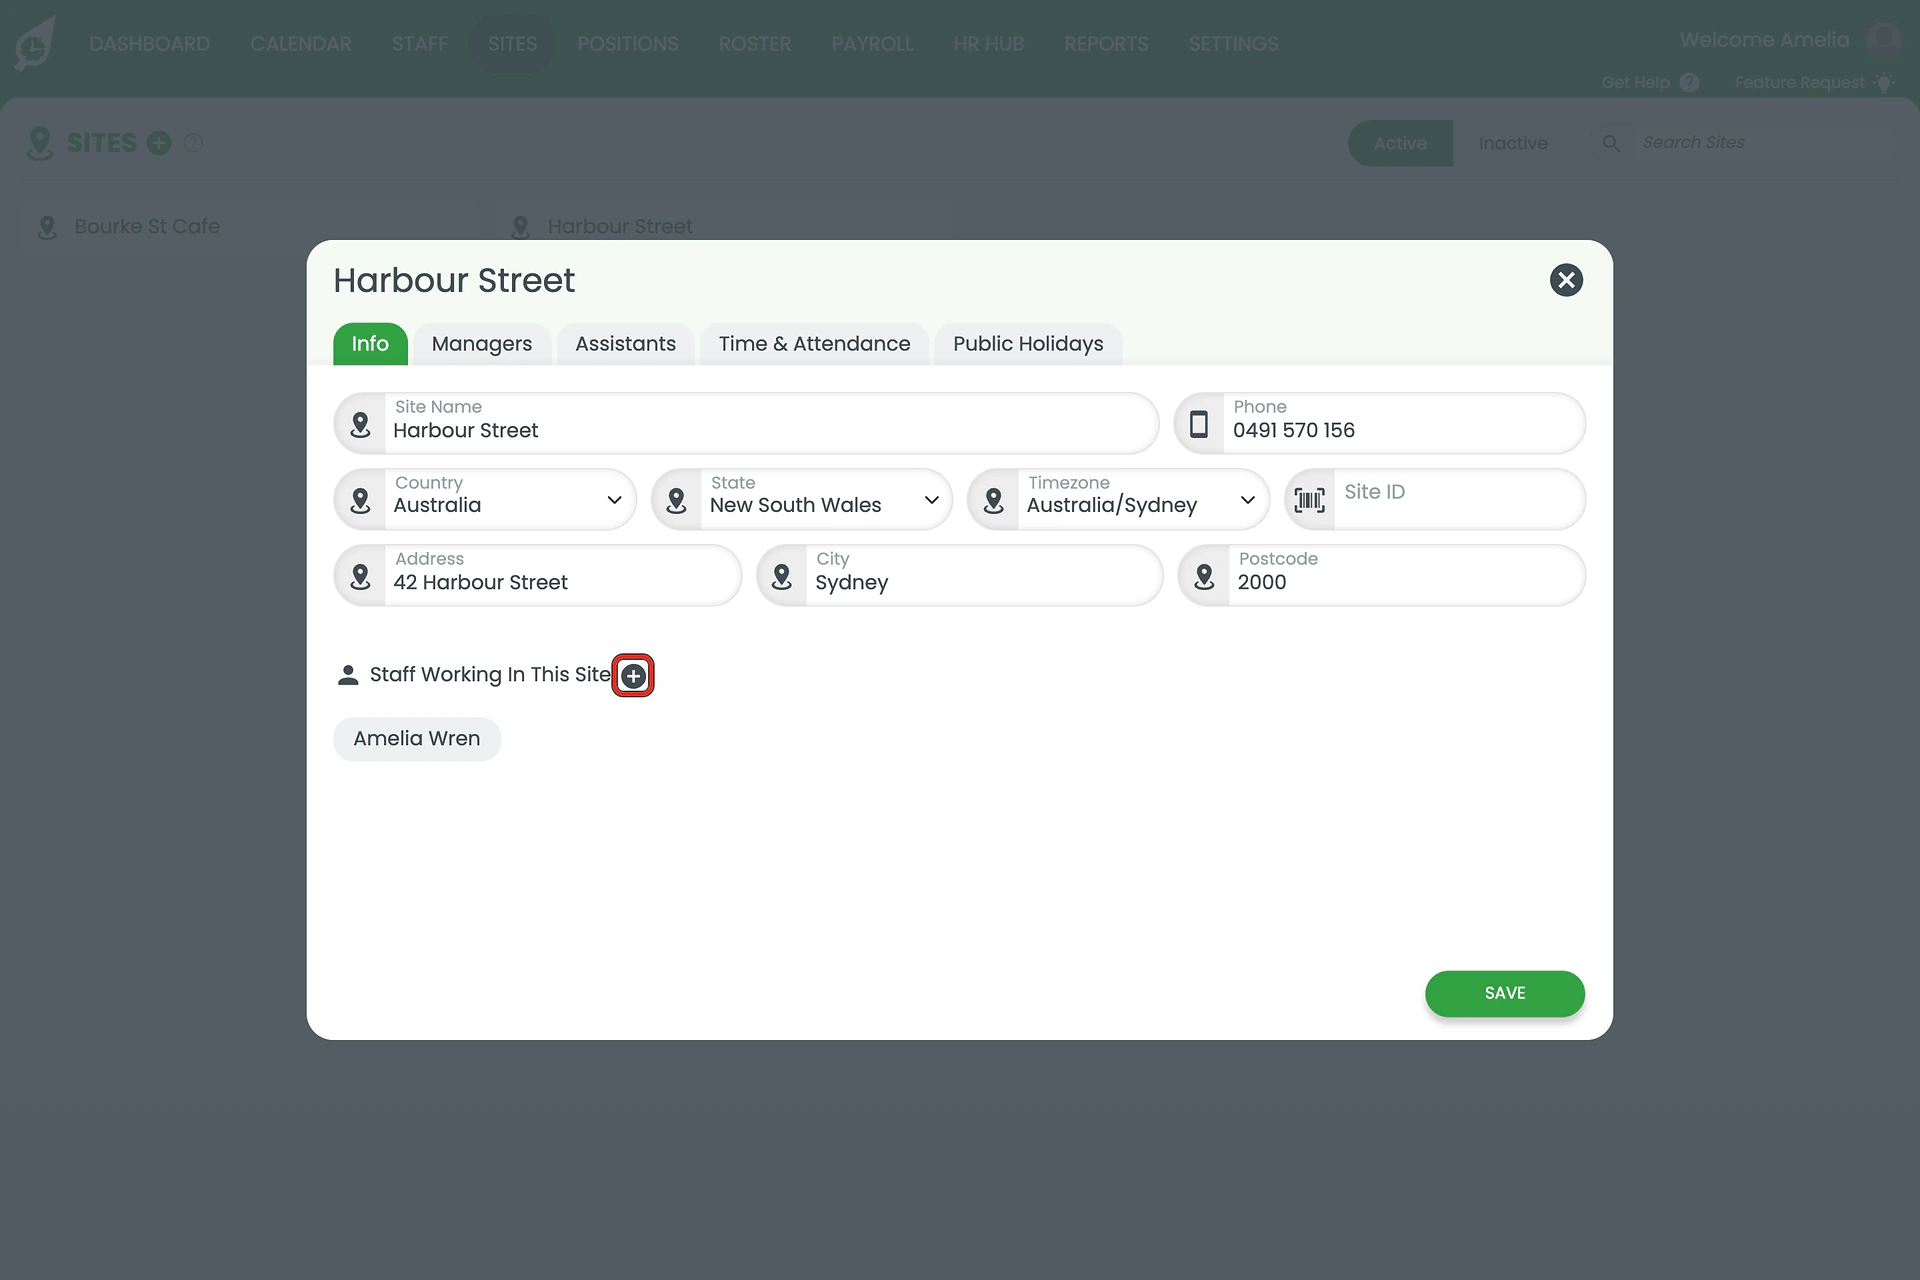Switch to the Assistants tab

pos(625,344)
